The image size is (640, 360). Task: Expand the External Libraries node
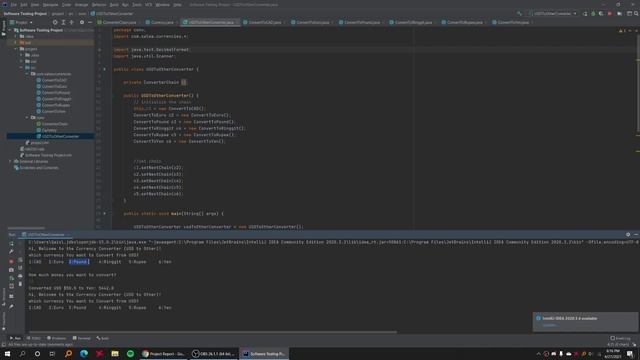[x=10, y=162]
